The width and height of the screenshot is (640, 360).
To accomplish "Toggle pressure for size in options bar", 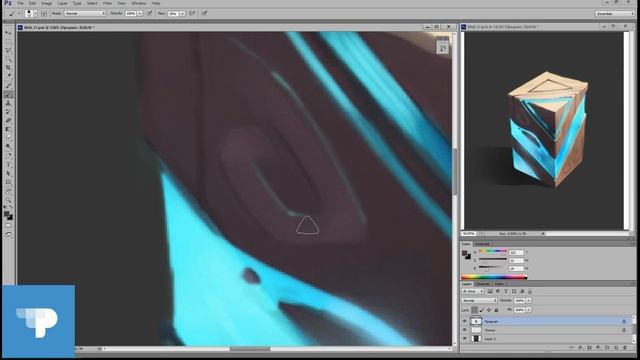I will coord(204,13).
